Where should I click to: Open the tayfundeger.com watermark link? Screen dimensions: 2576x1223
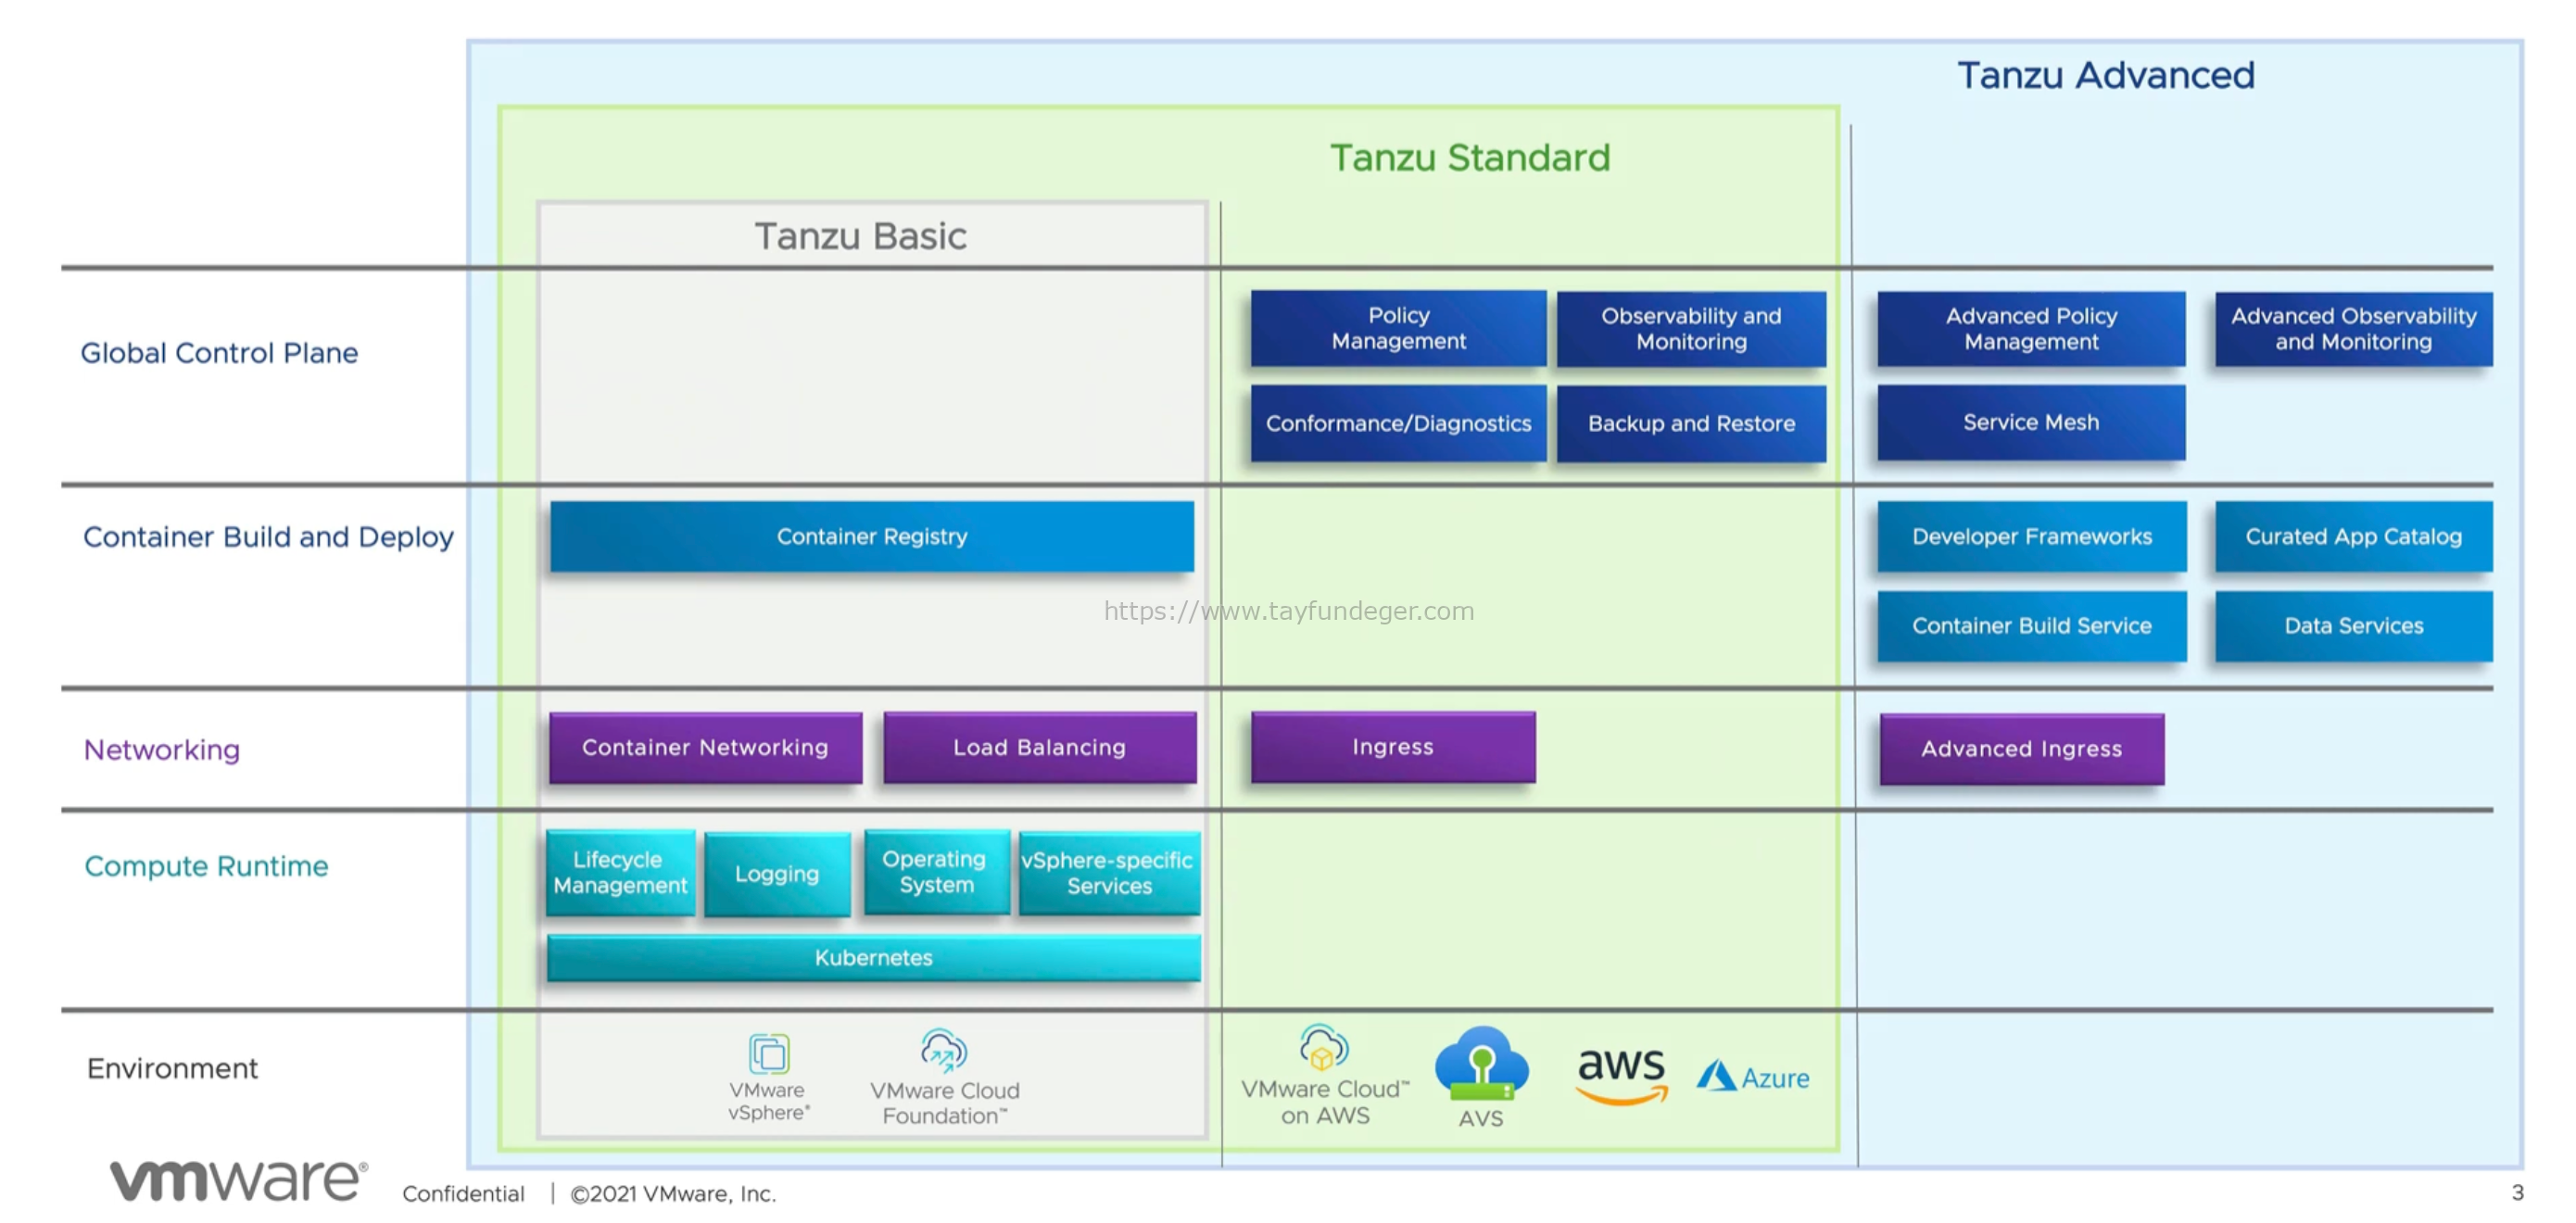click(1288, 611)
